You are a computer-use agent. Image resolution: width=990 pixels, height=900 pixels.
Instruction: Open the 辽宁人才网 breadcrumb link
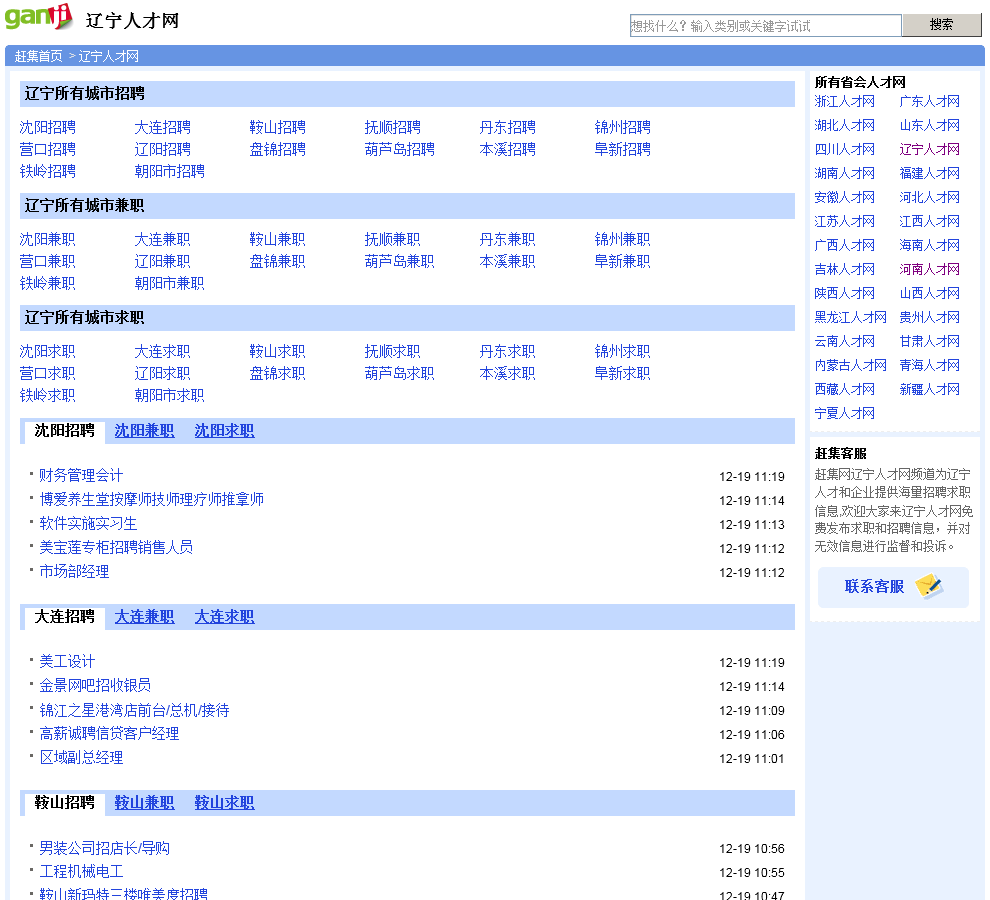click(x=109, y=56)
